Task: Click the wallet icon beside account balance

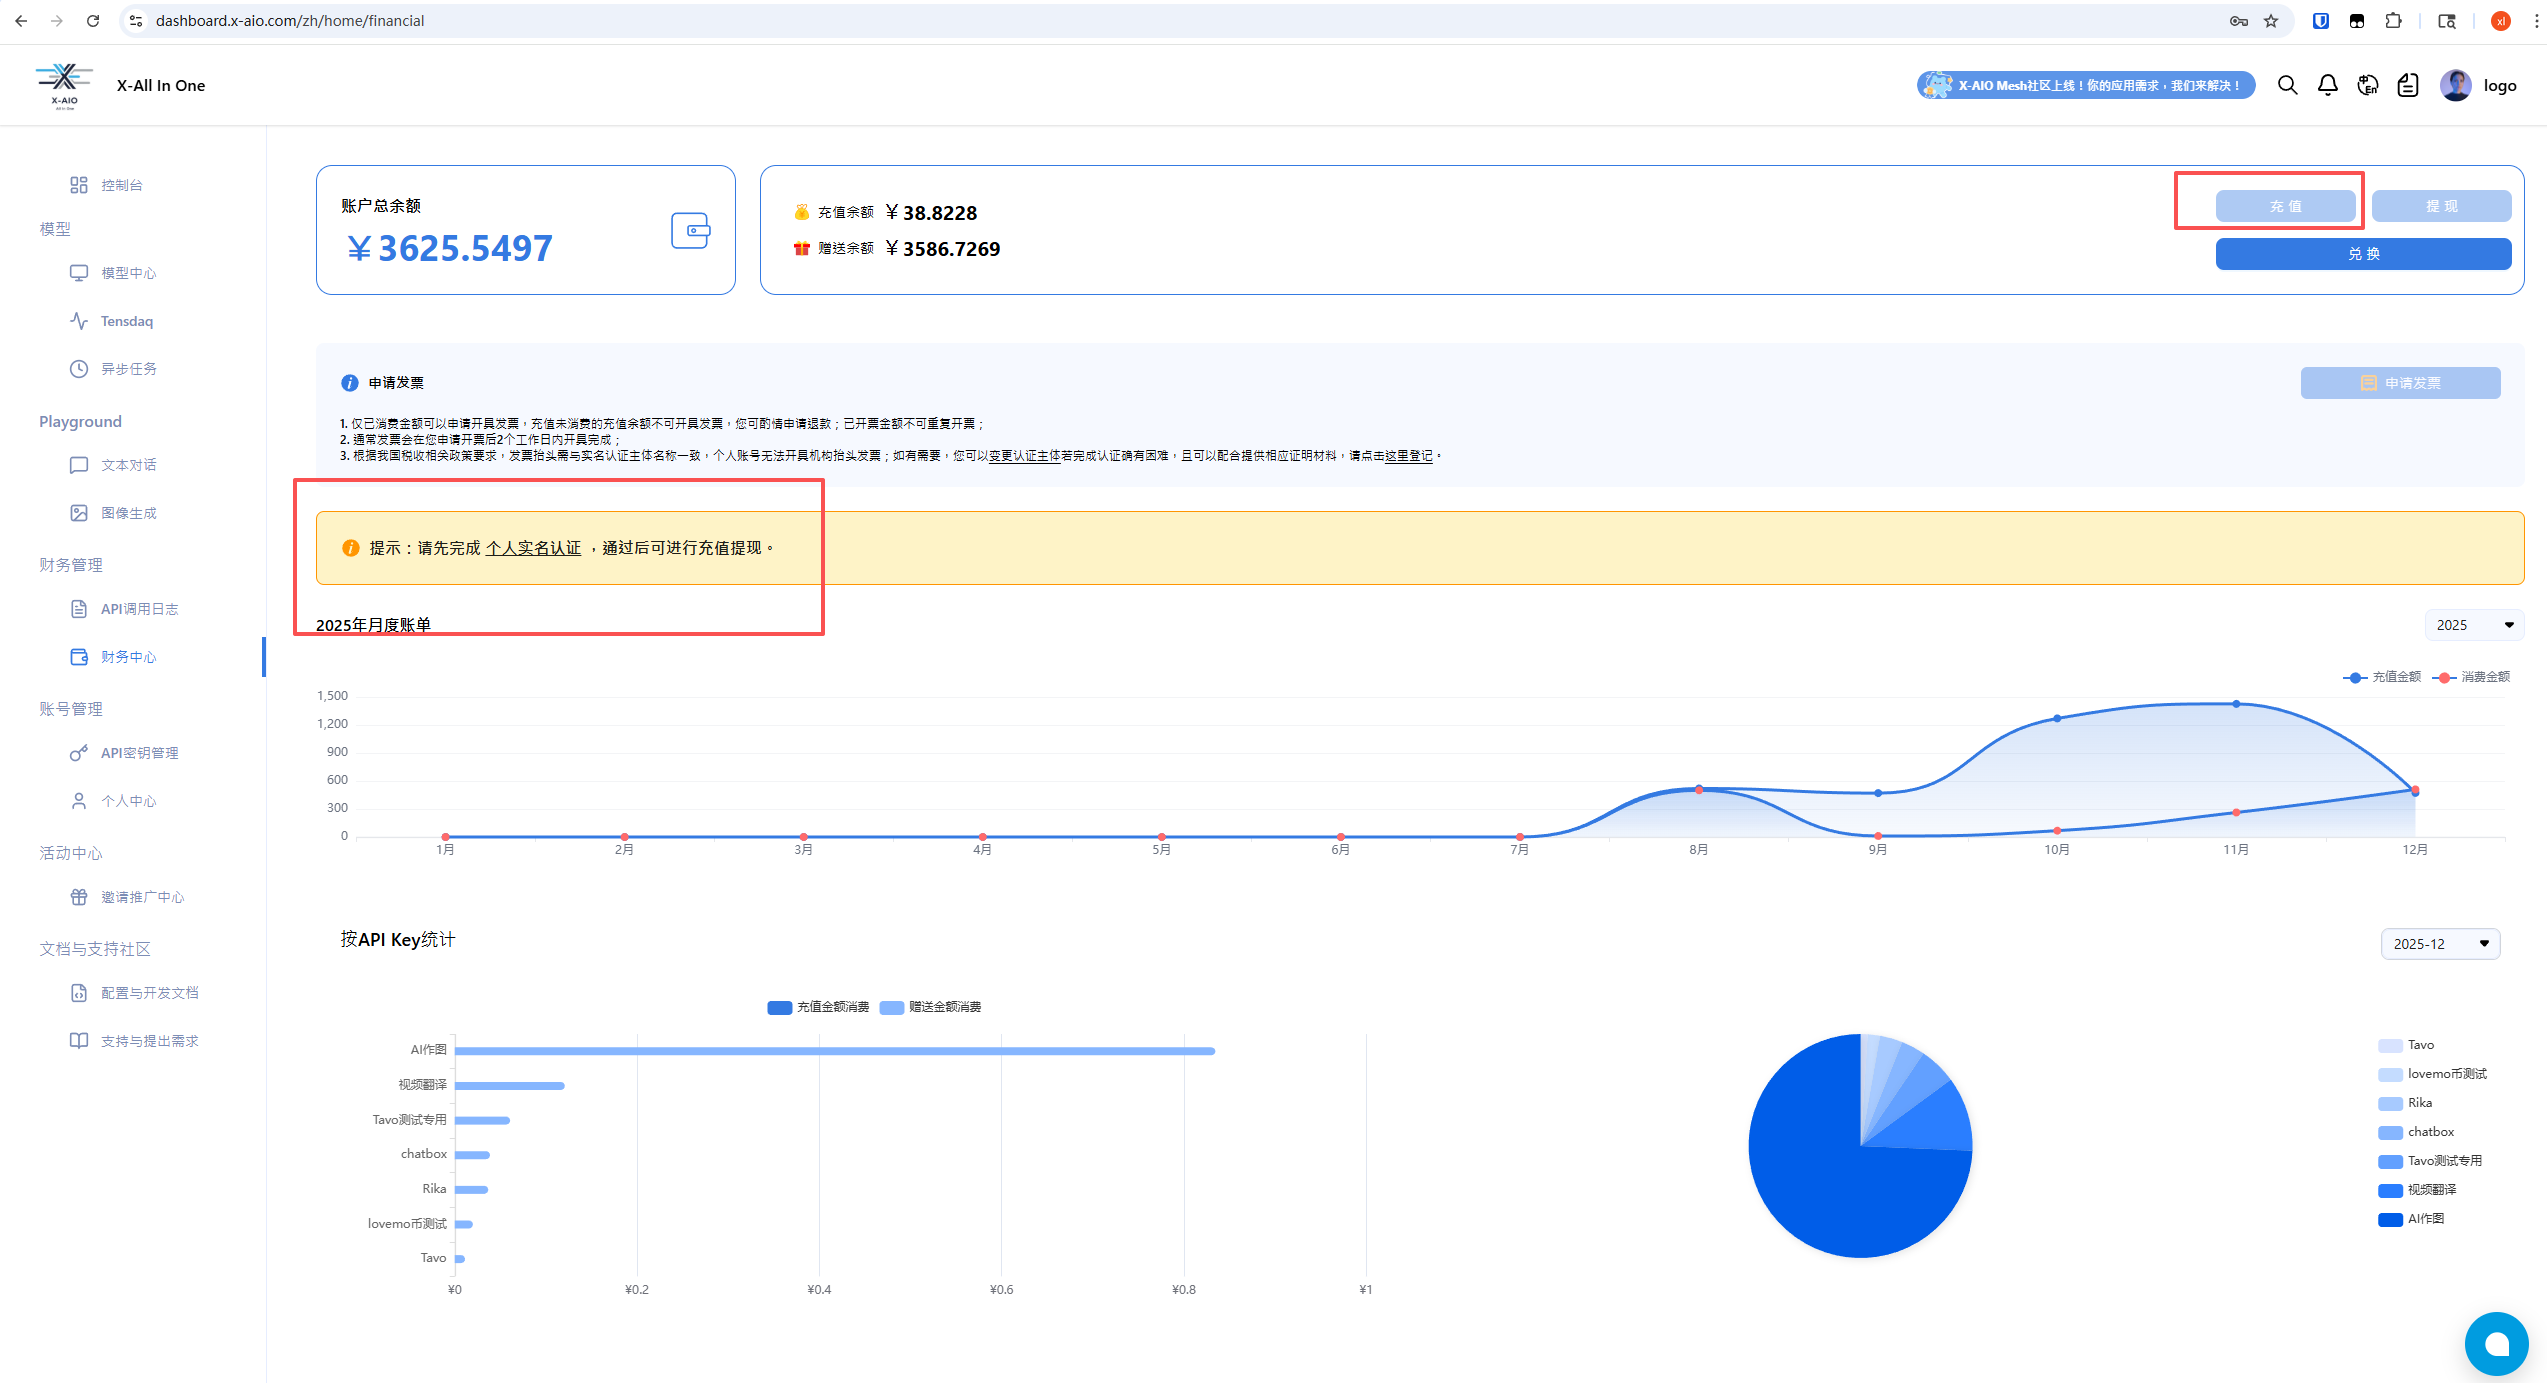Action: tap(690, 231)
